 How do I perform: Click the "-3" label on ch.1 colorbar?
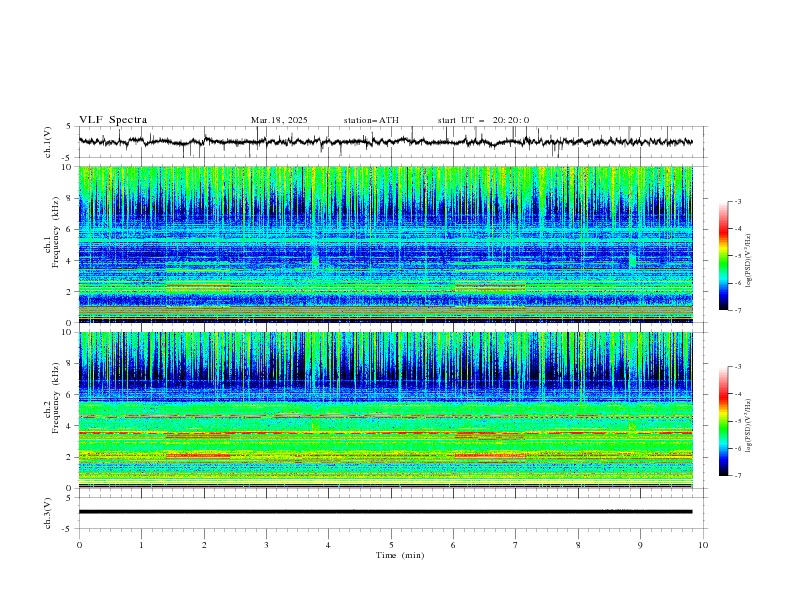[x=738, y=201]
